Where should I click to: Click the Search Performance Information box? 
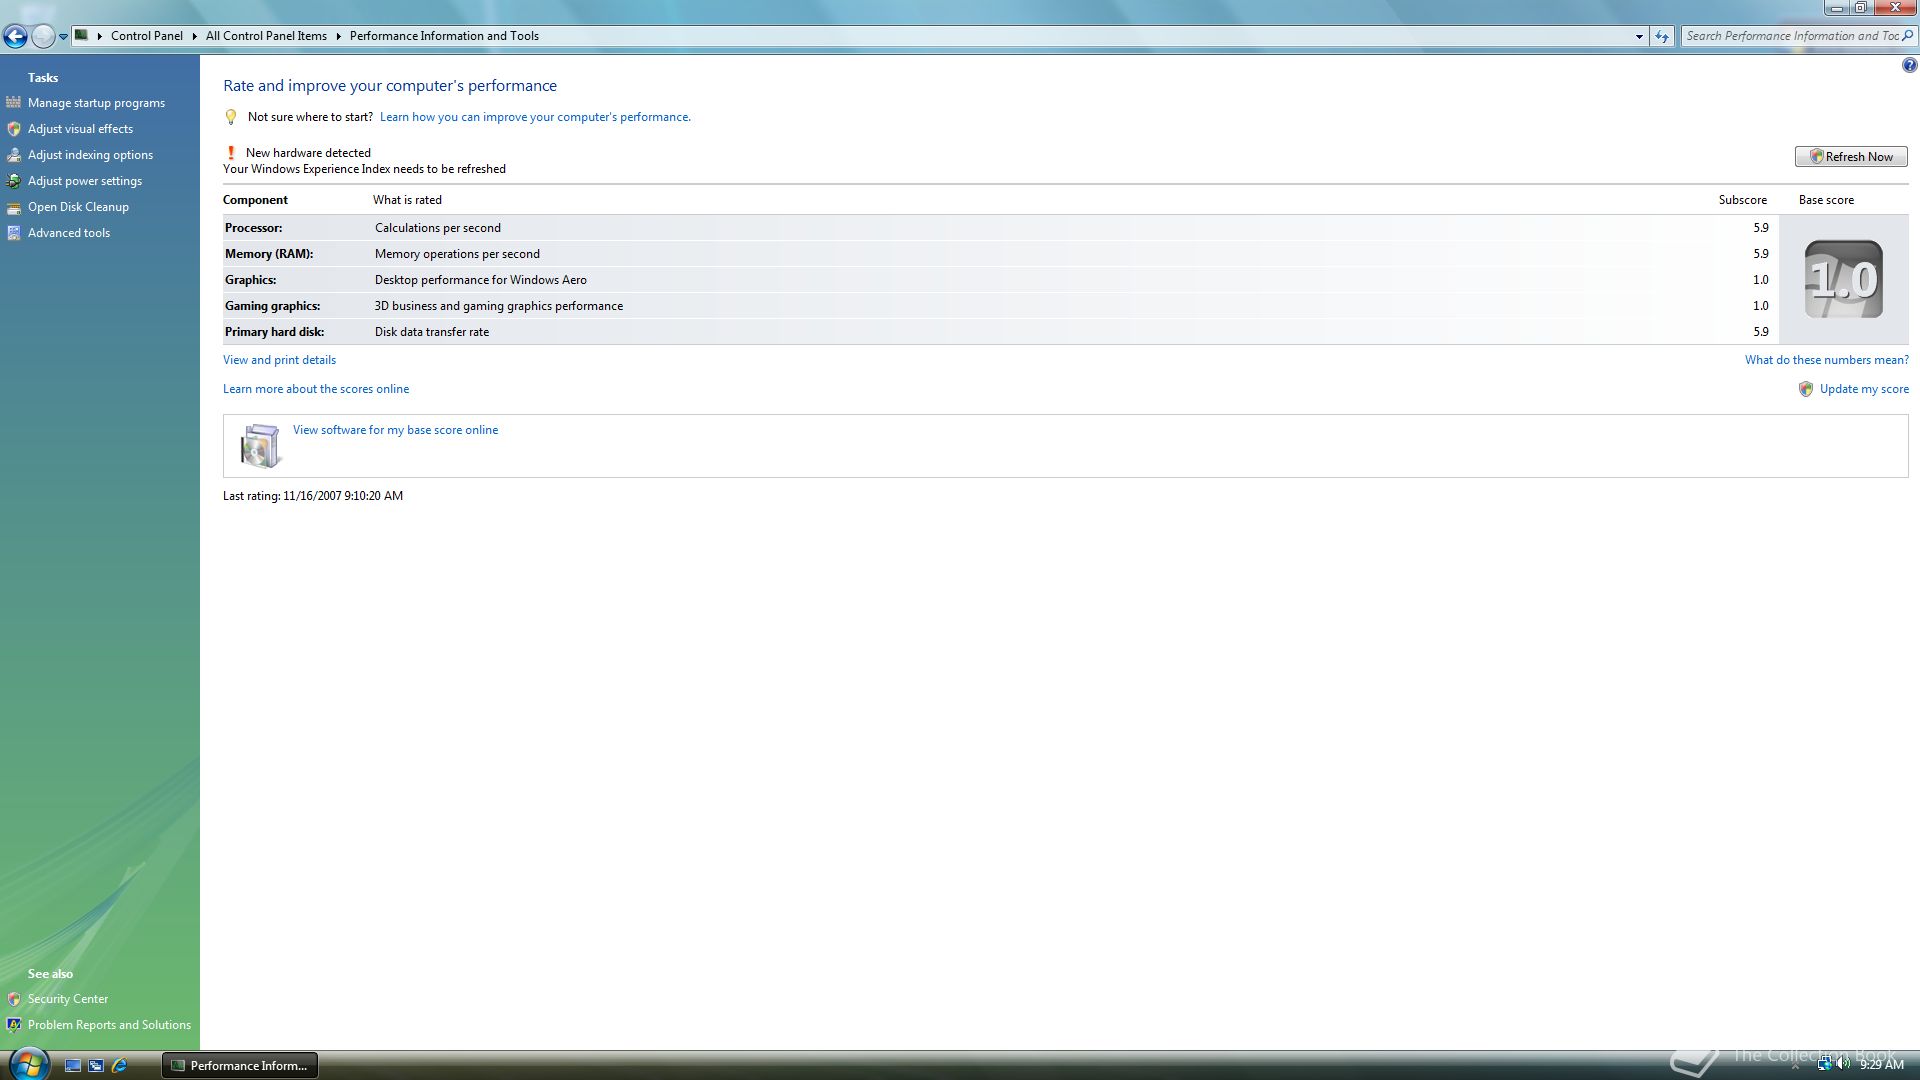(1791, 36)
